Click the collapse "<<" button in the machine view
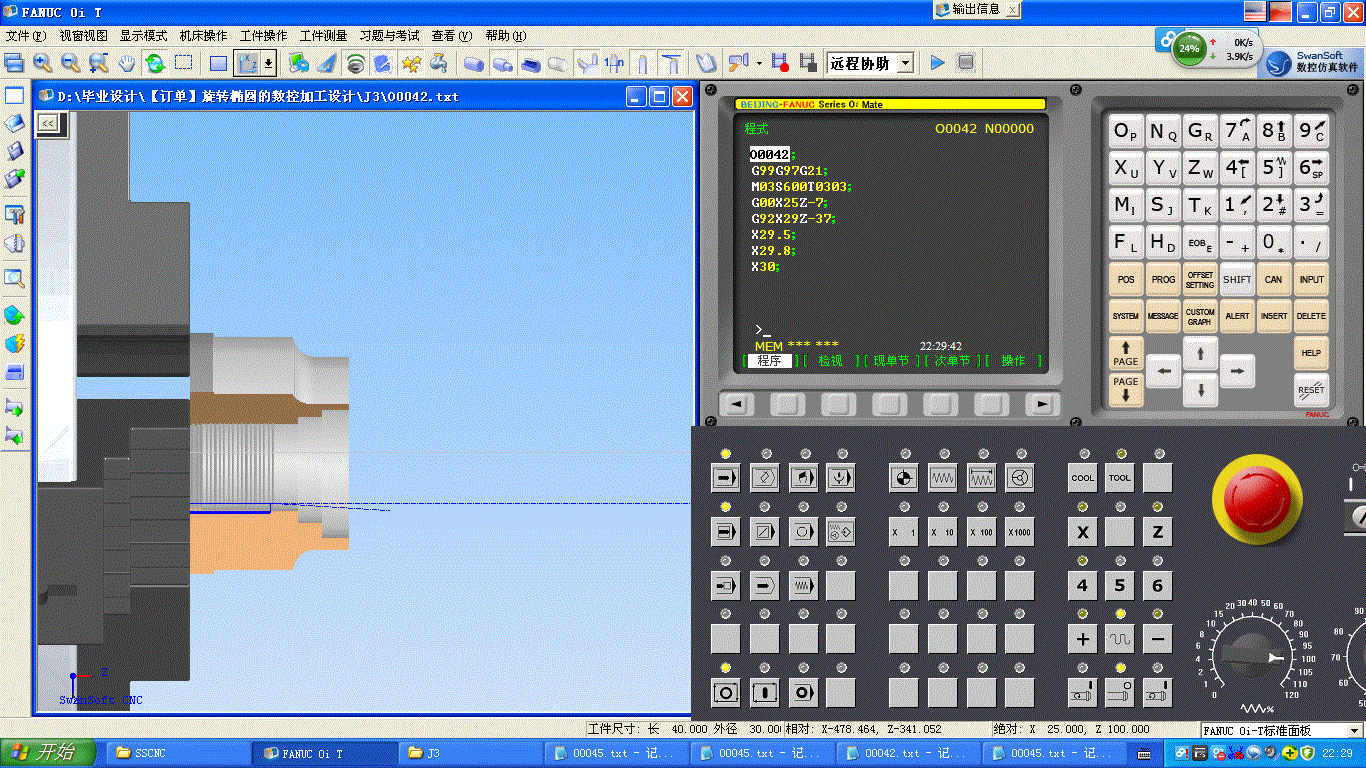The width and height of the screenshot is (1366, 768). pos(48,123)
